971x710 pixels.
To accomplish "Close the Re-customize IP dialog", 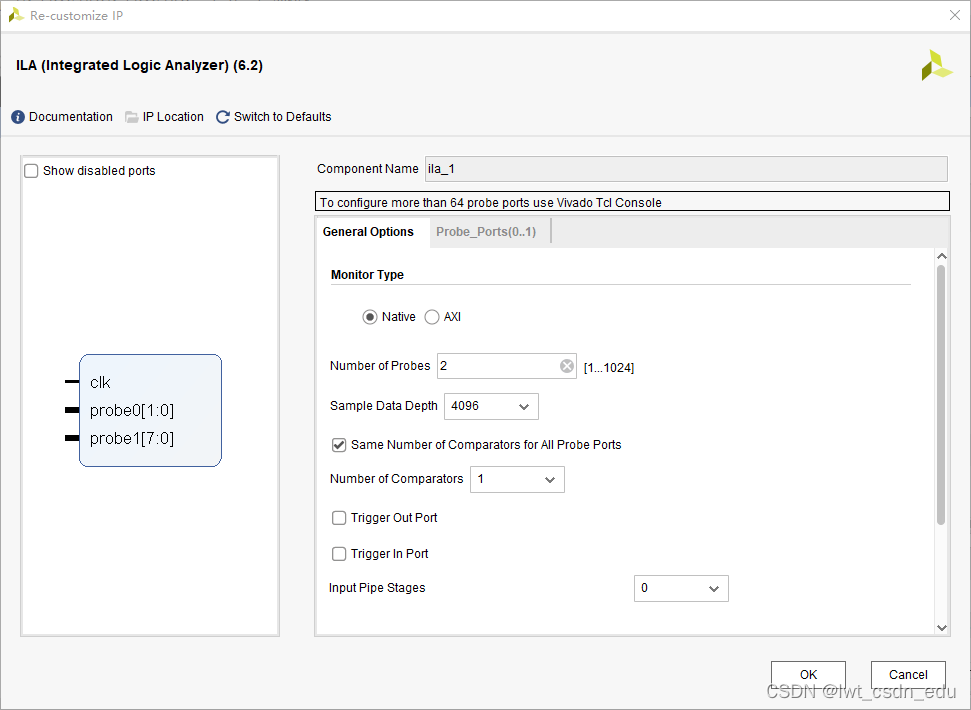I will pos(955,15).
